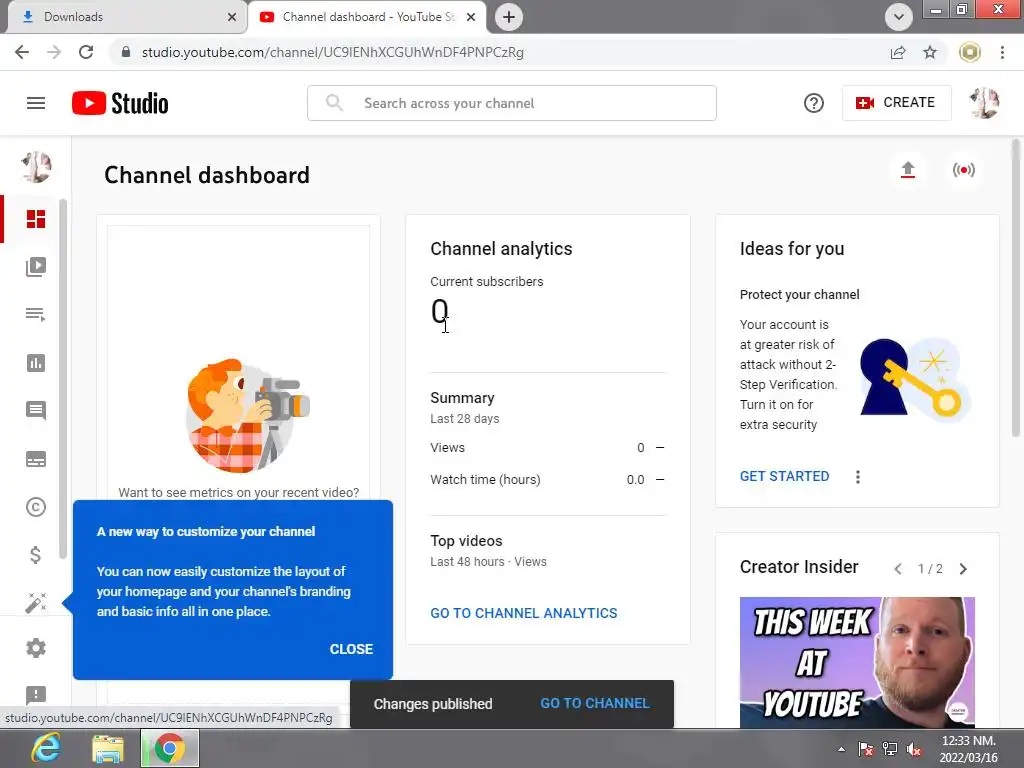The image size is (1024, 768).
Task: Close the customize channel tooltip
Action: pyautogui.click(x=351, y=649)
